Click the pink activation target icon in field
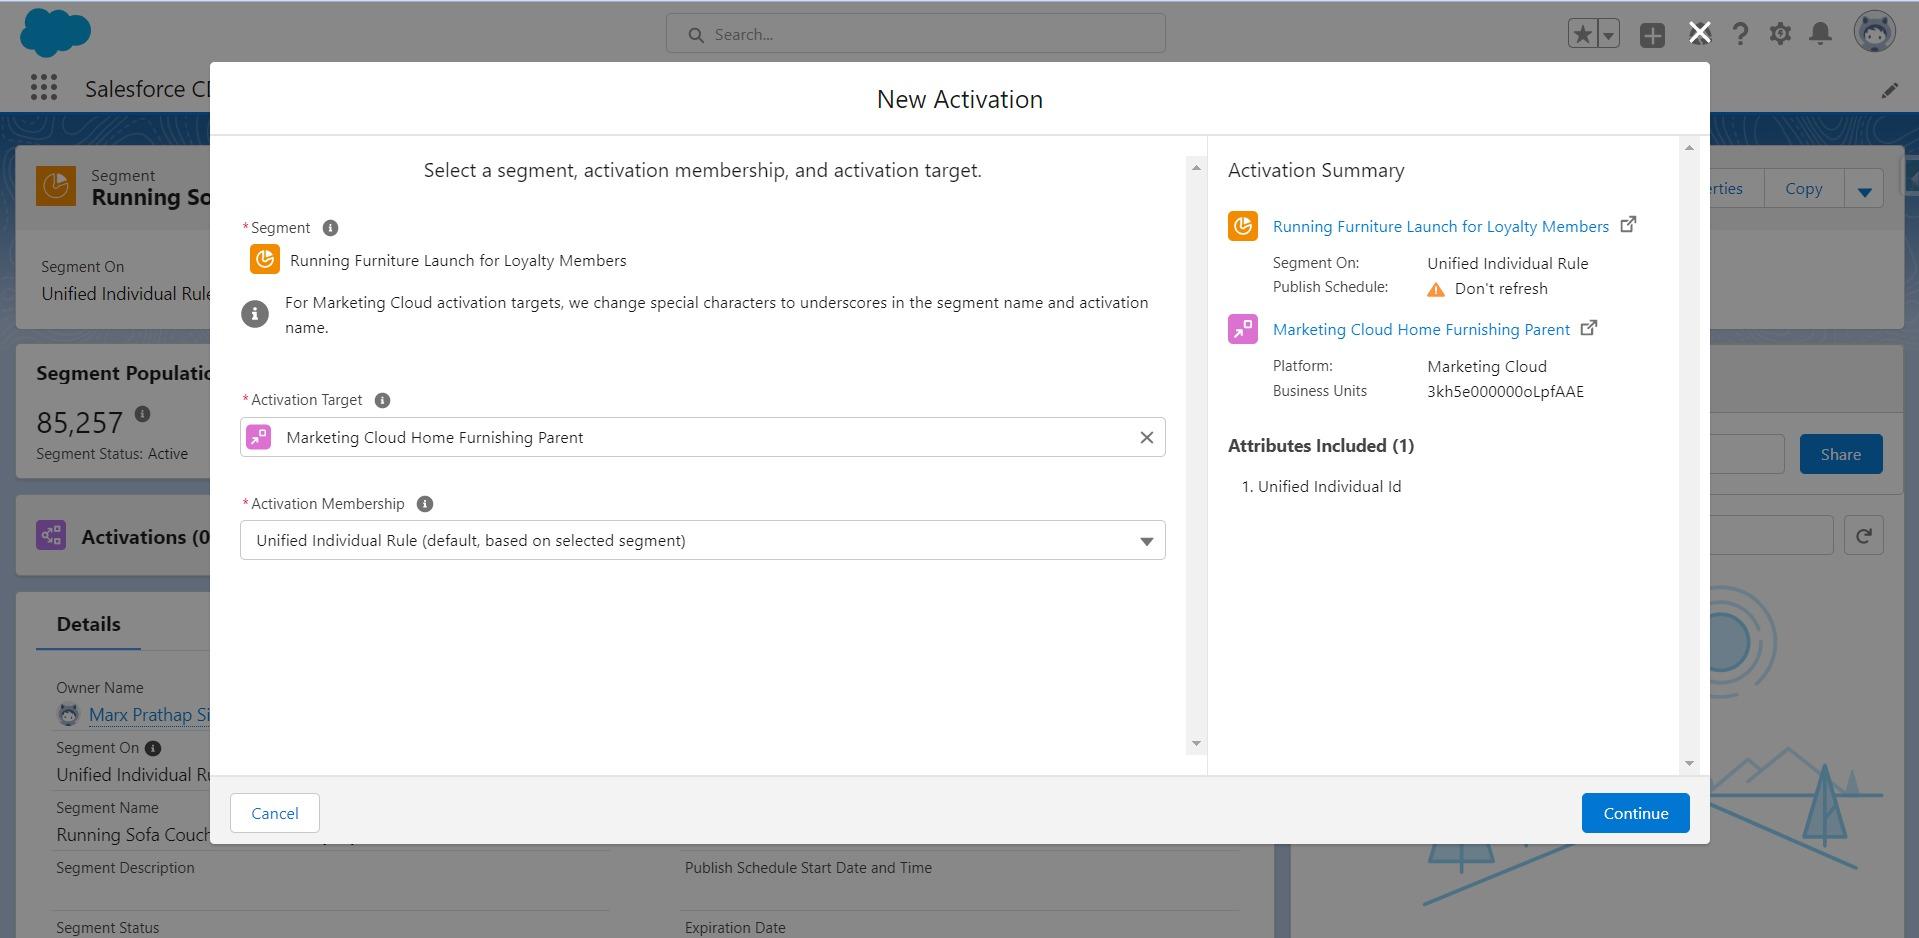Screen dimensions: 1919x938 click(259, 438)
